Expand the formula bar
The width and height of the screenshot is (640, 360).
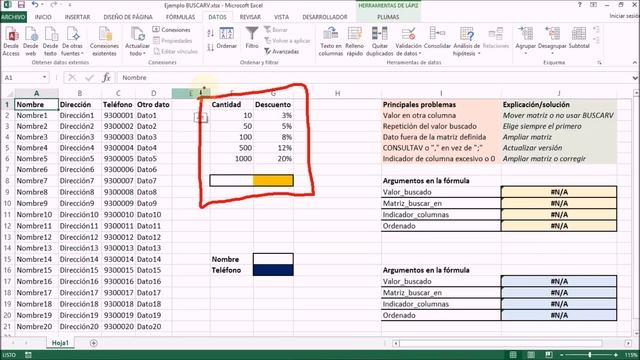(635, 78)
